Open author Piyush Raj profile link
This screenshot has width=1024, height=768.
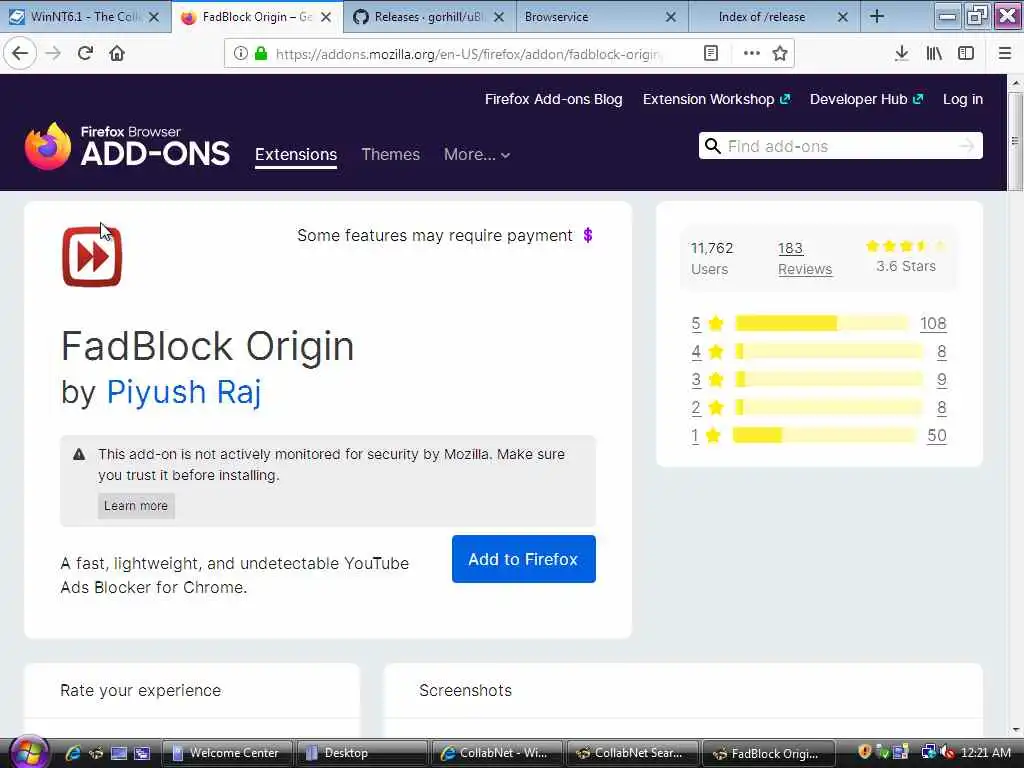click(x=184, y=392)
